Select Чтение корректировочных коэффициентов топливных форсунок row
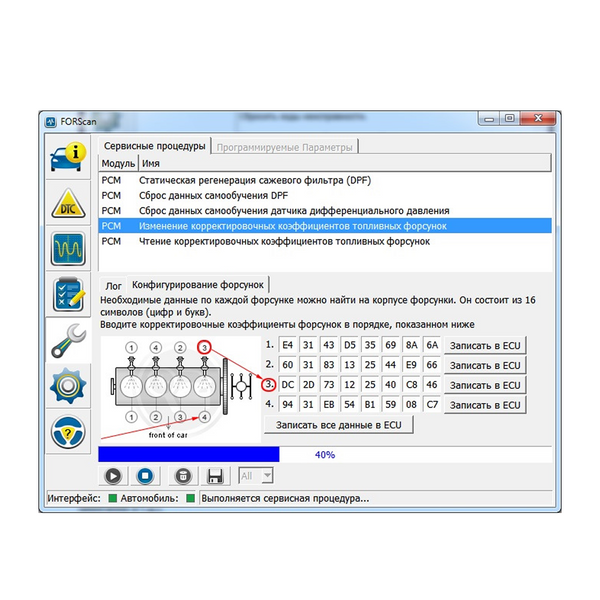This screenshot has width=600, height=600. [325, 241]
